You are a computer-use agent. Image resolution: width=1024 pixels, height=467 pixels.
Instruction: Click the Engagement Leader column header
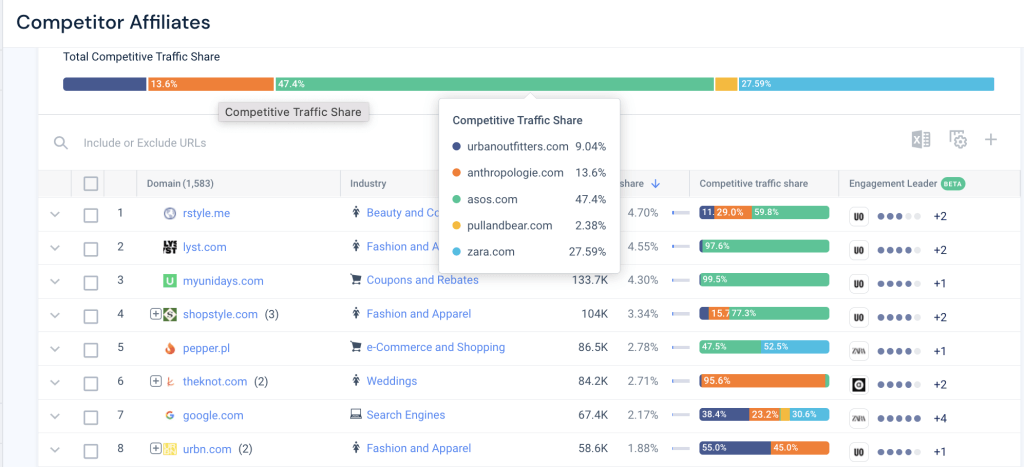coord(892,184)
